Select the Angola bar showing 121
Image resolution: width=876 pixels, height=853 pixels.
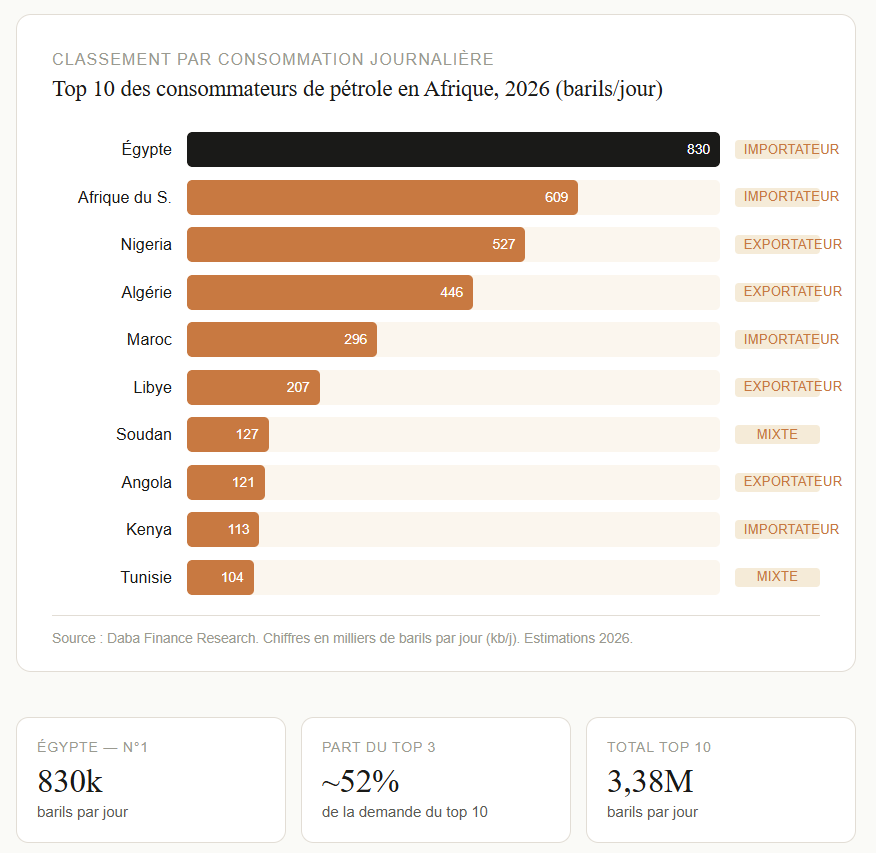pos(226,482)
